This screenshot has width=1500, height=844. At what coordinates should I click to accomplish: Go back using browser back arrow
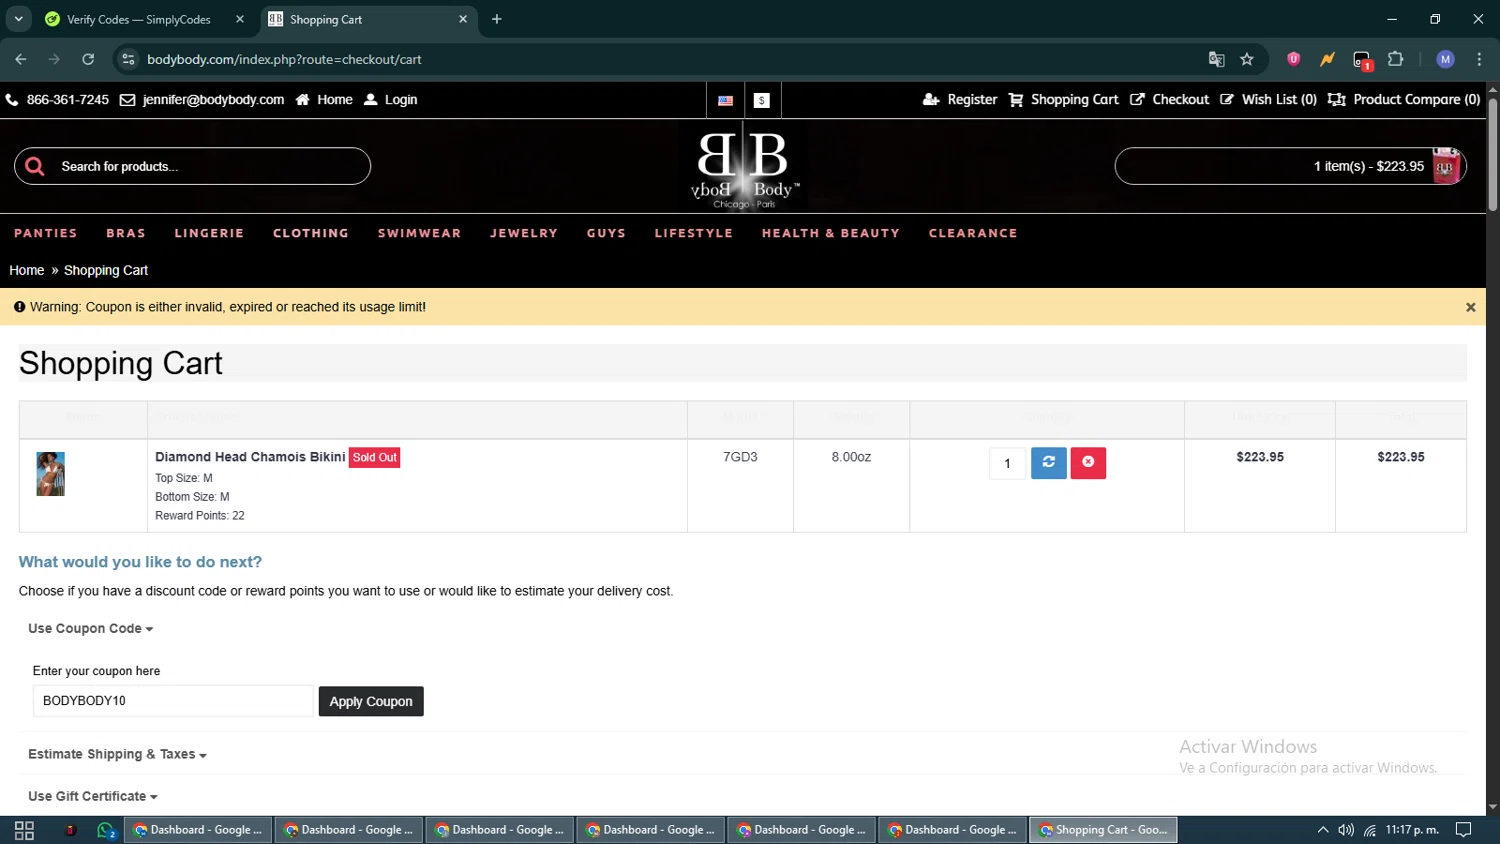click(21, 59)
